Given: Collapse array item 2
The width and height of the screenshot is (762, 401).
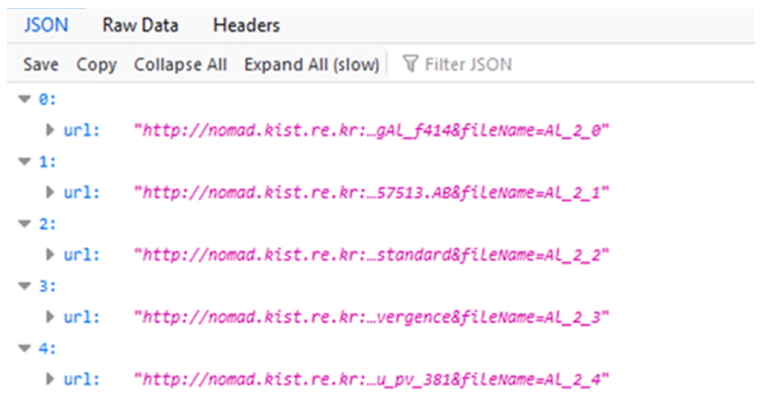Looking at the screenshot, I should (x=24, y=224).
